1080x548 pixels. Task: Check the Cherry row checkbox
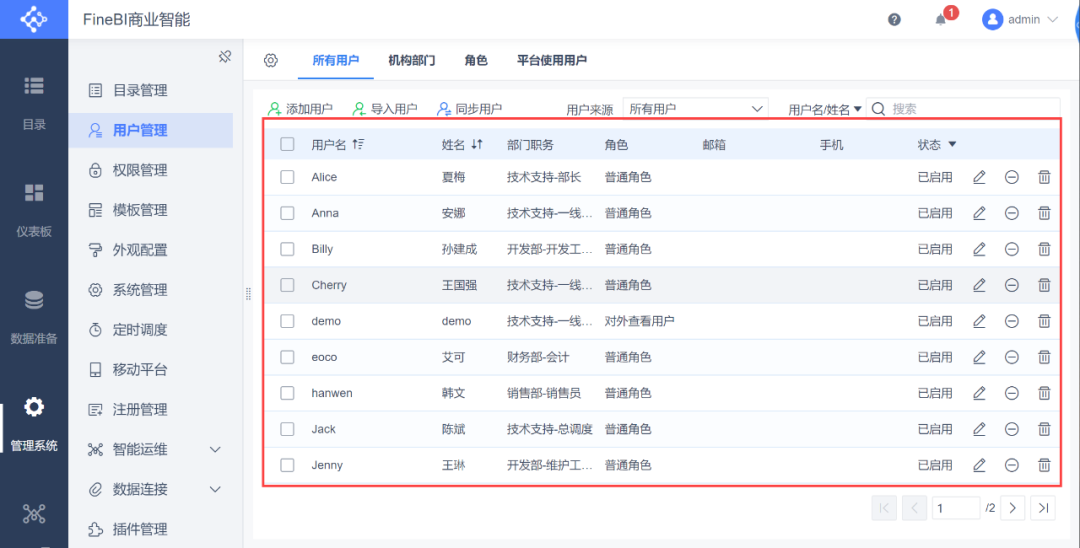coord(287,284)
